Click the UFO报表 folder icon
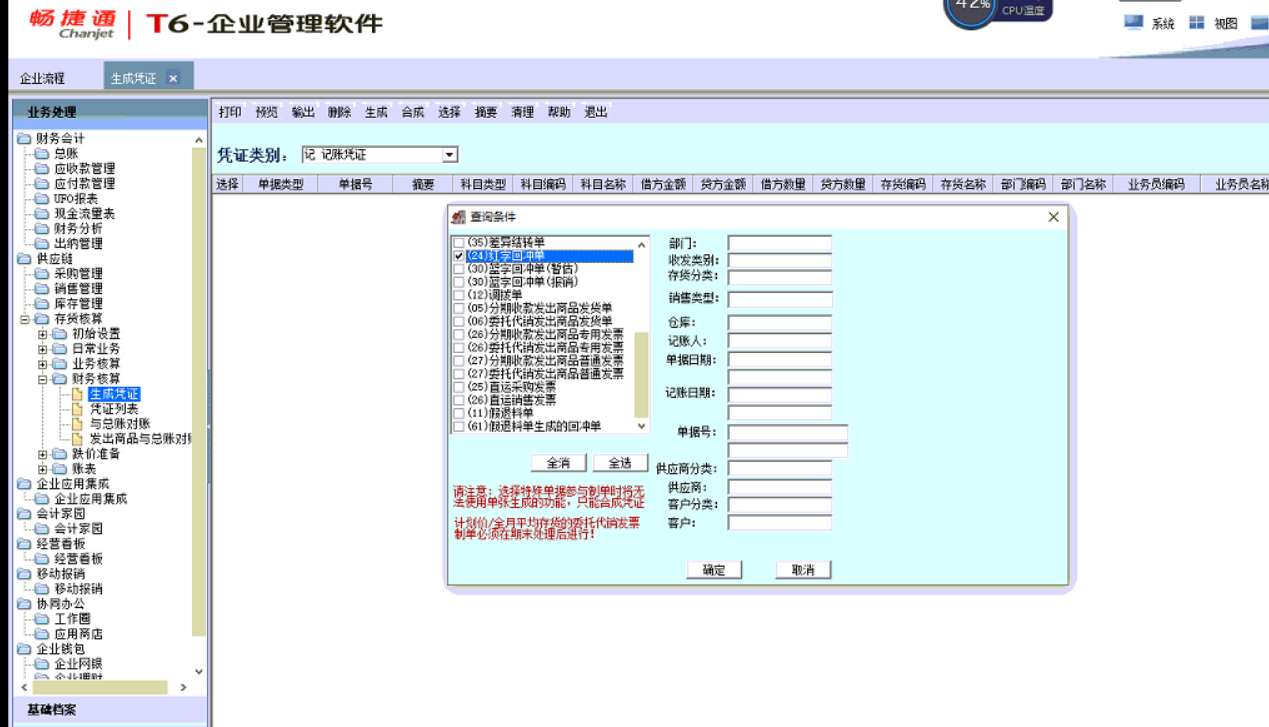This screenshot has width=1269, height=727. click(42, 199)
